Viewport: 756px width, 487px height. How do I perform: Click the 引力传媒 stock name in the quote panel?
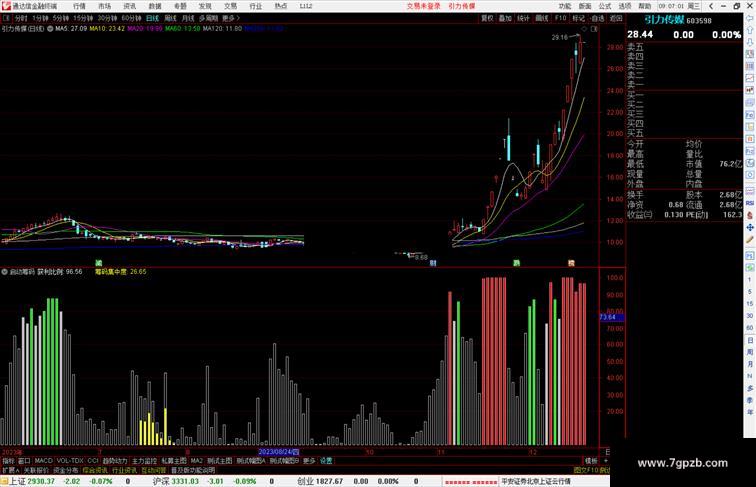[x=664, y=20]
